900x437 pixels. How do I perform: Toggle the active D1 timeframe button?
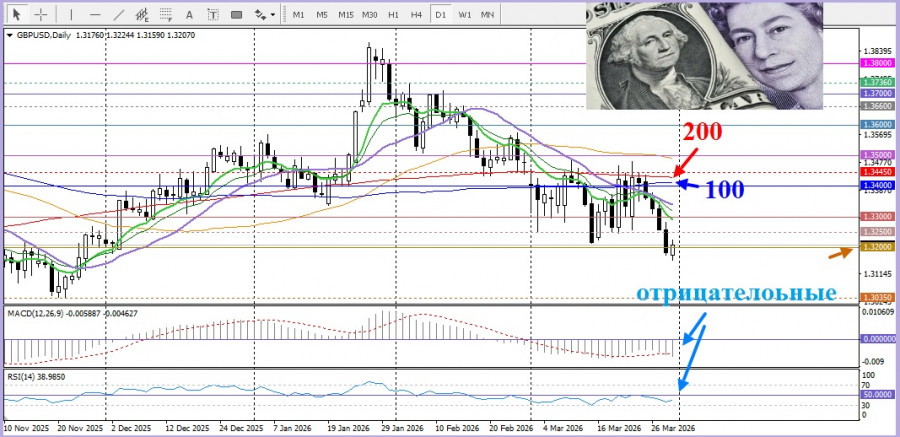pyautogui.click(x=440, y=15)
